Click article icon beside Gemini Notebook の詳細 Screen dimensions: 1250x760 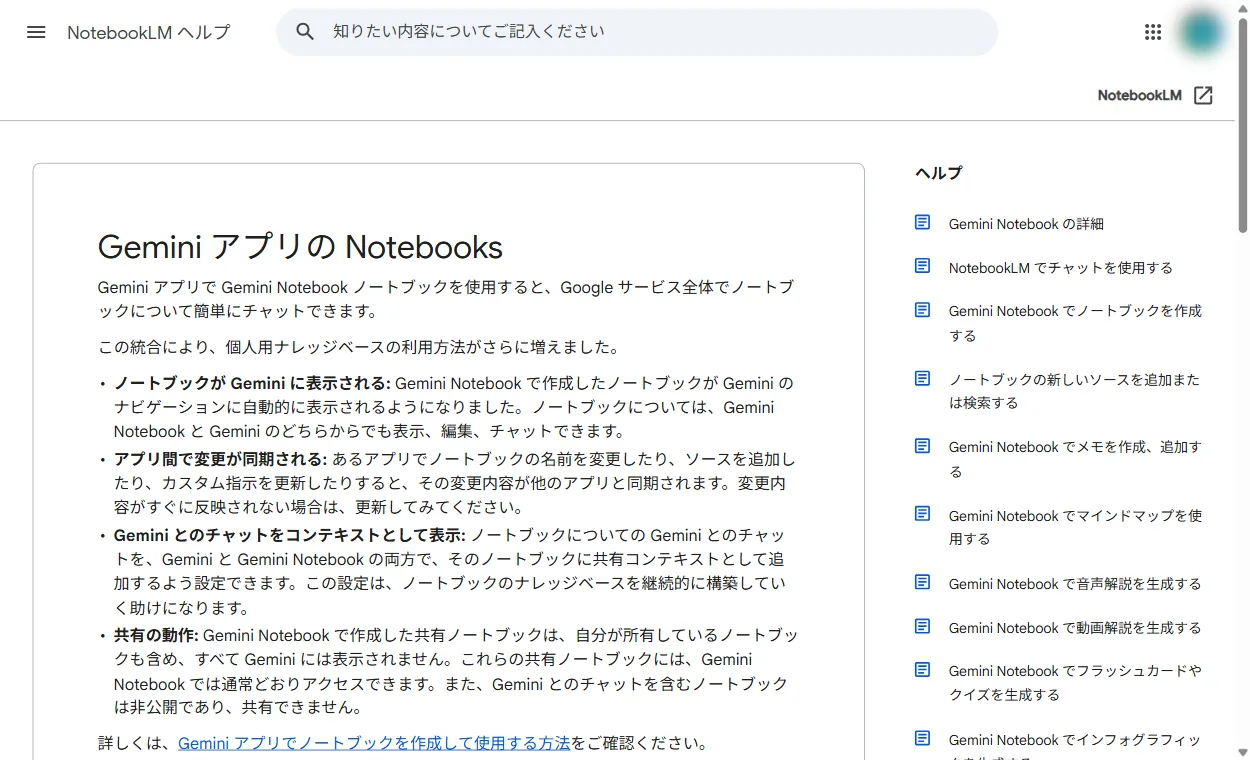coord(923,223)
